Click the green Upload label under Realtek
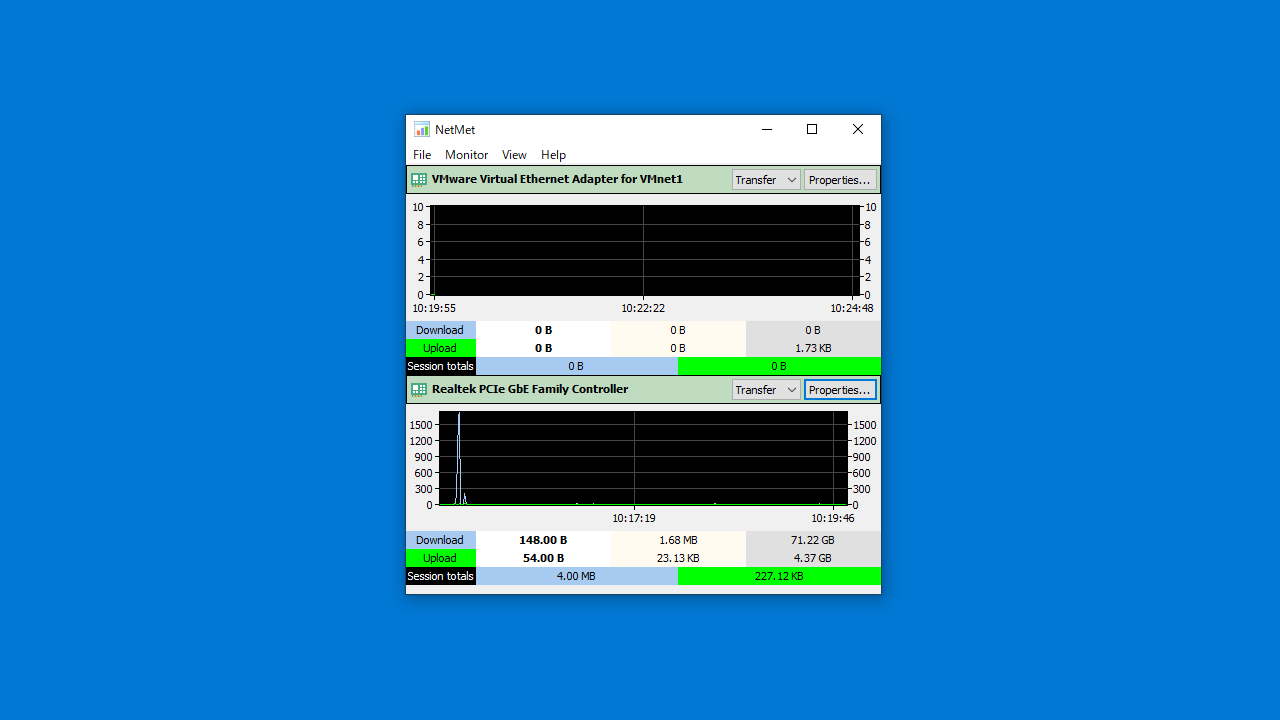 (x=440, y=558)
